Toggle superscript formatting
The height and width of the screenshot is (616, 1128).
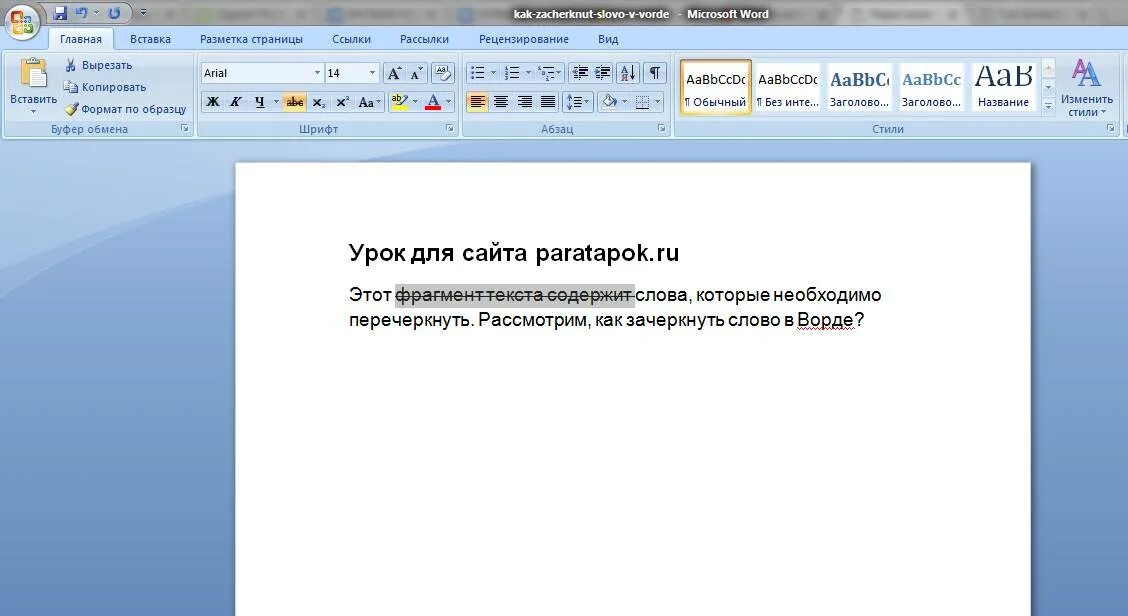coord(342,102)
